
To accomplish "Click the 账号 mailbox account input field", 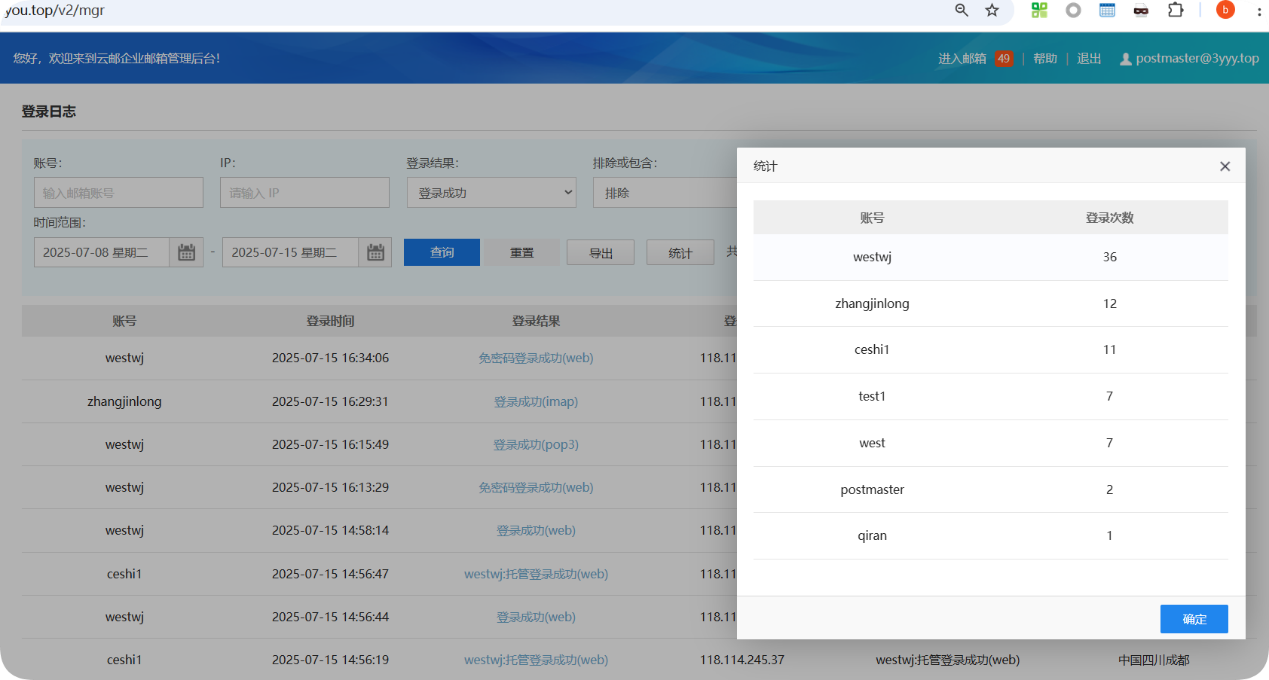I will pyautogui.click(x=118, y=193).
